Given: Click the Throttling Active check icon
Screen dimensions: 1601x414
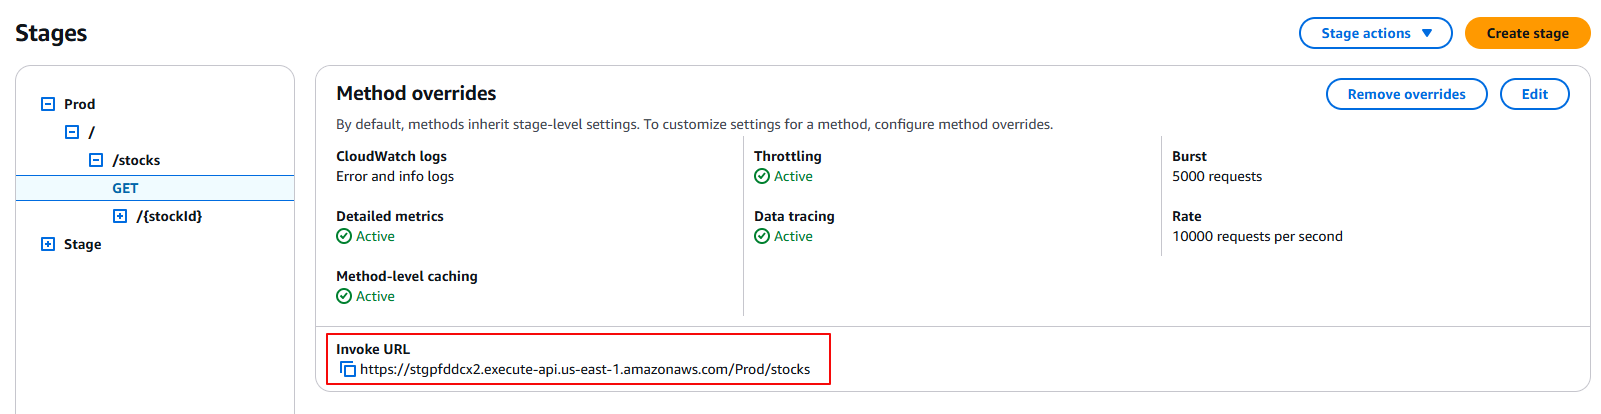Looking at the screenshot, I should [x=762, y=176].
